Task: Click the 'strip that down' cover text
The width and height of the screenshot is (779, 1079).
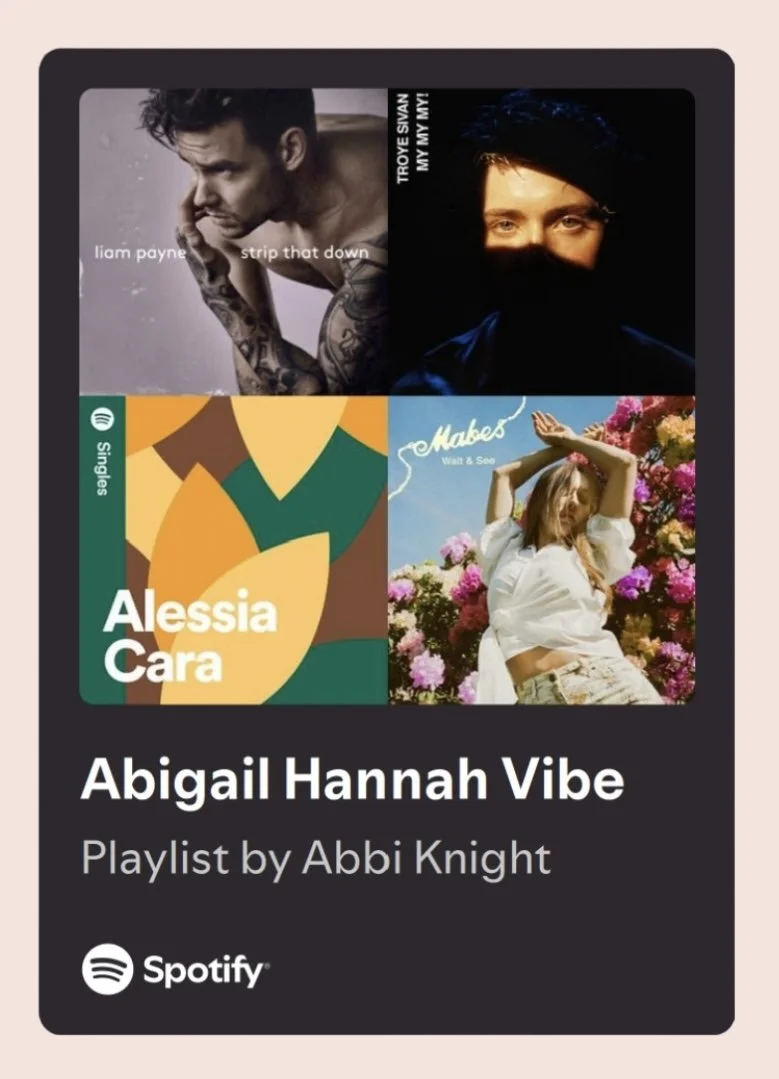Action: point(304,253)
